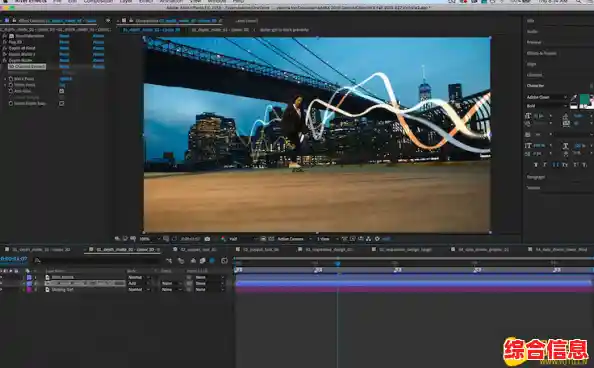Open the Active Camera view dropdown
594x368 pixels.
point(294,239)
